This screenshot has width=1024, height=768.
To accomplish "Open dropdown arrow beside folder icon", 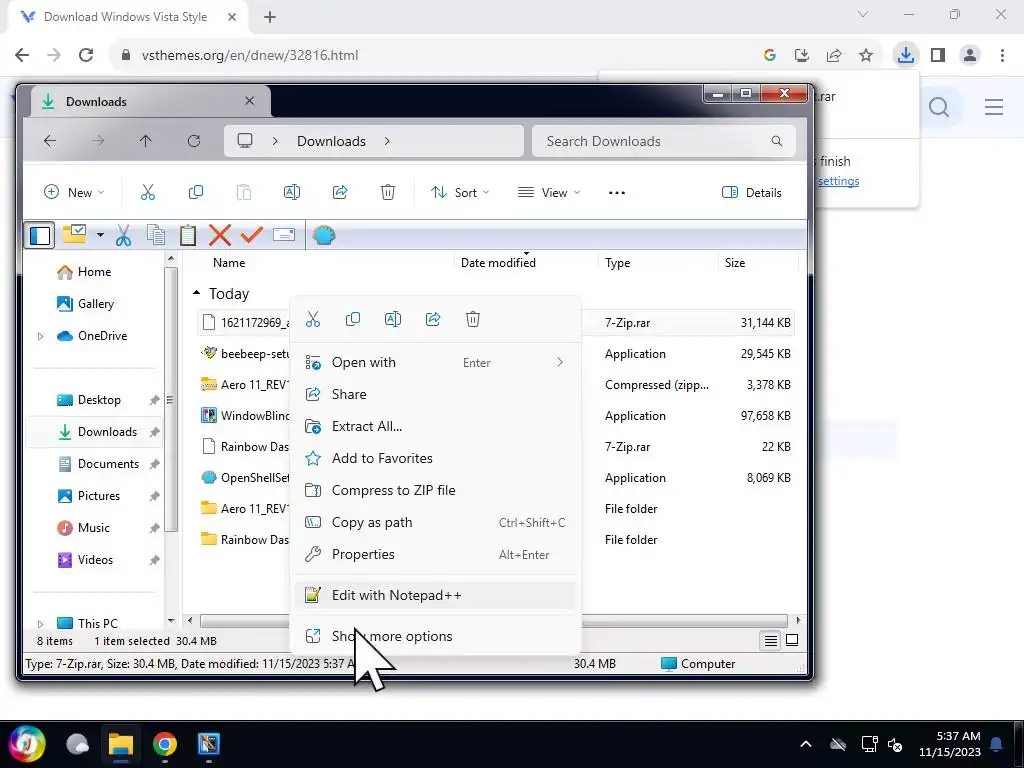I will click(100, 235).
